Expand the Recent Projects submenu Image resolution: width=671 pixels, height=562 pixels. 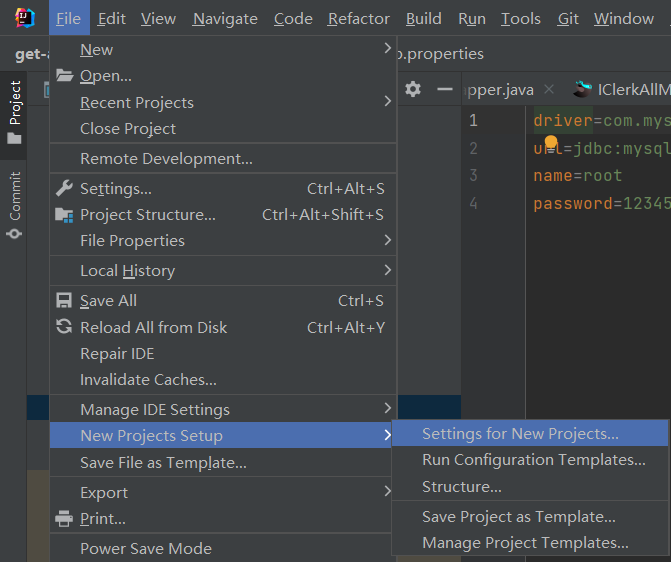(x=222, y=102)
